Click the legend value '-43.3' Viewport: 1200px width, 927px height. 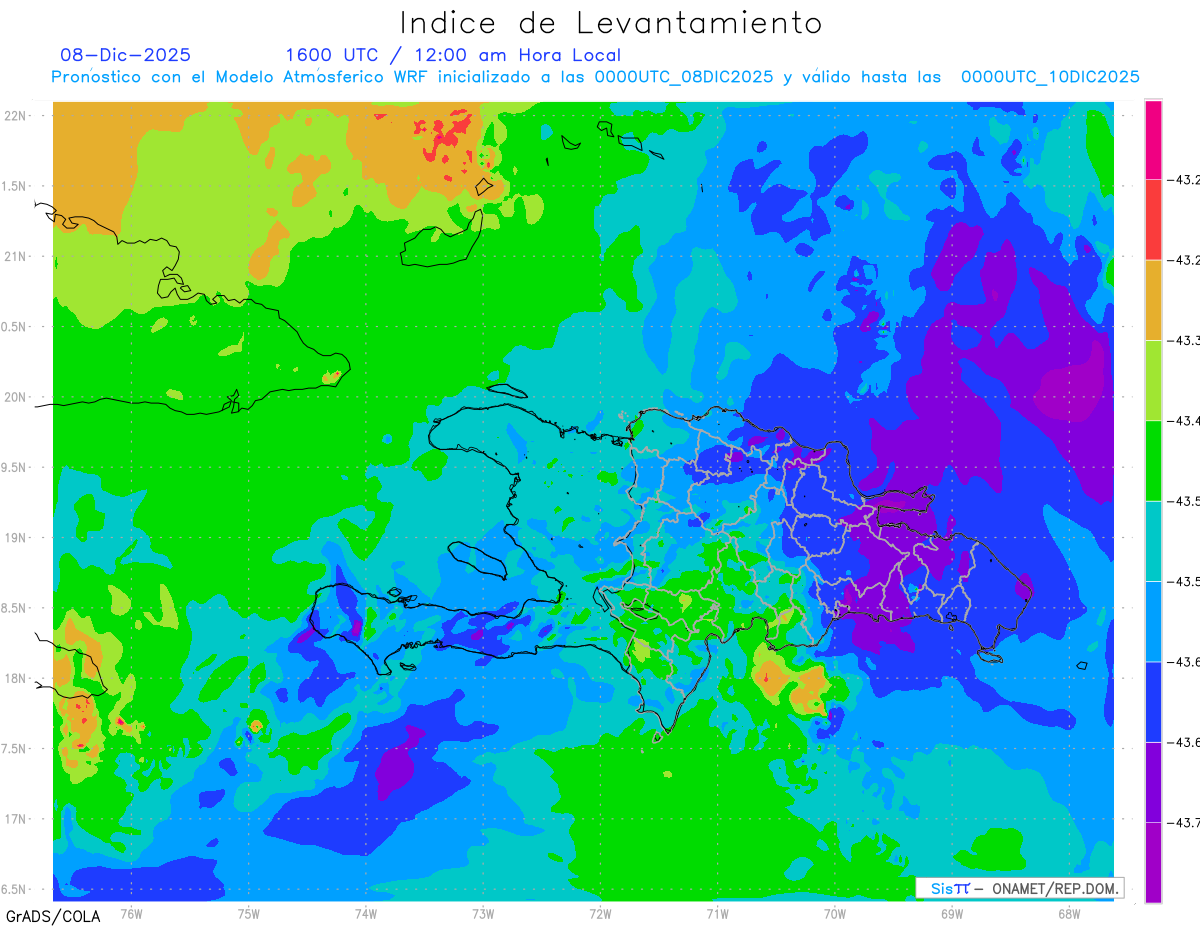pos(1183,341)
